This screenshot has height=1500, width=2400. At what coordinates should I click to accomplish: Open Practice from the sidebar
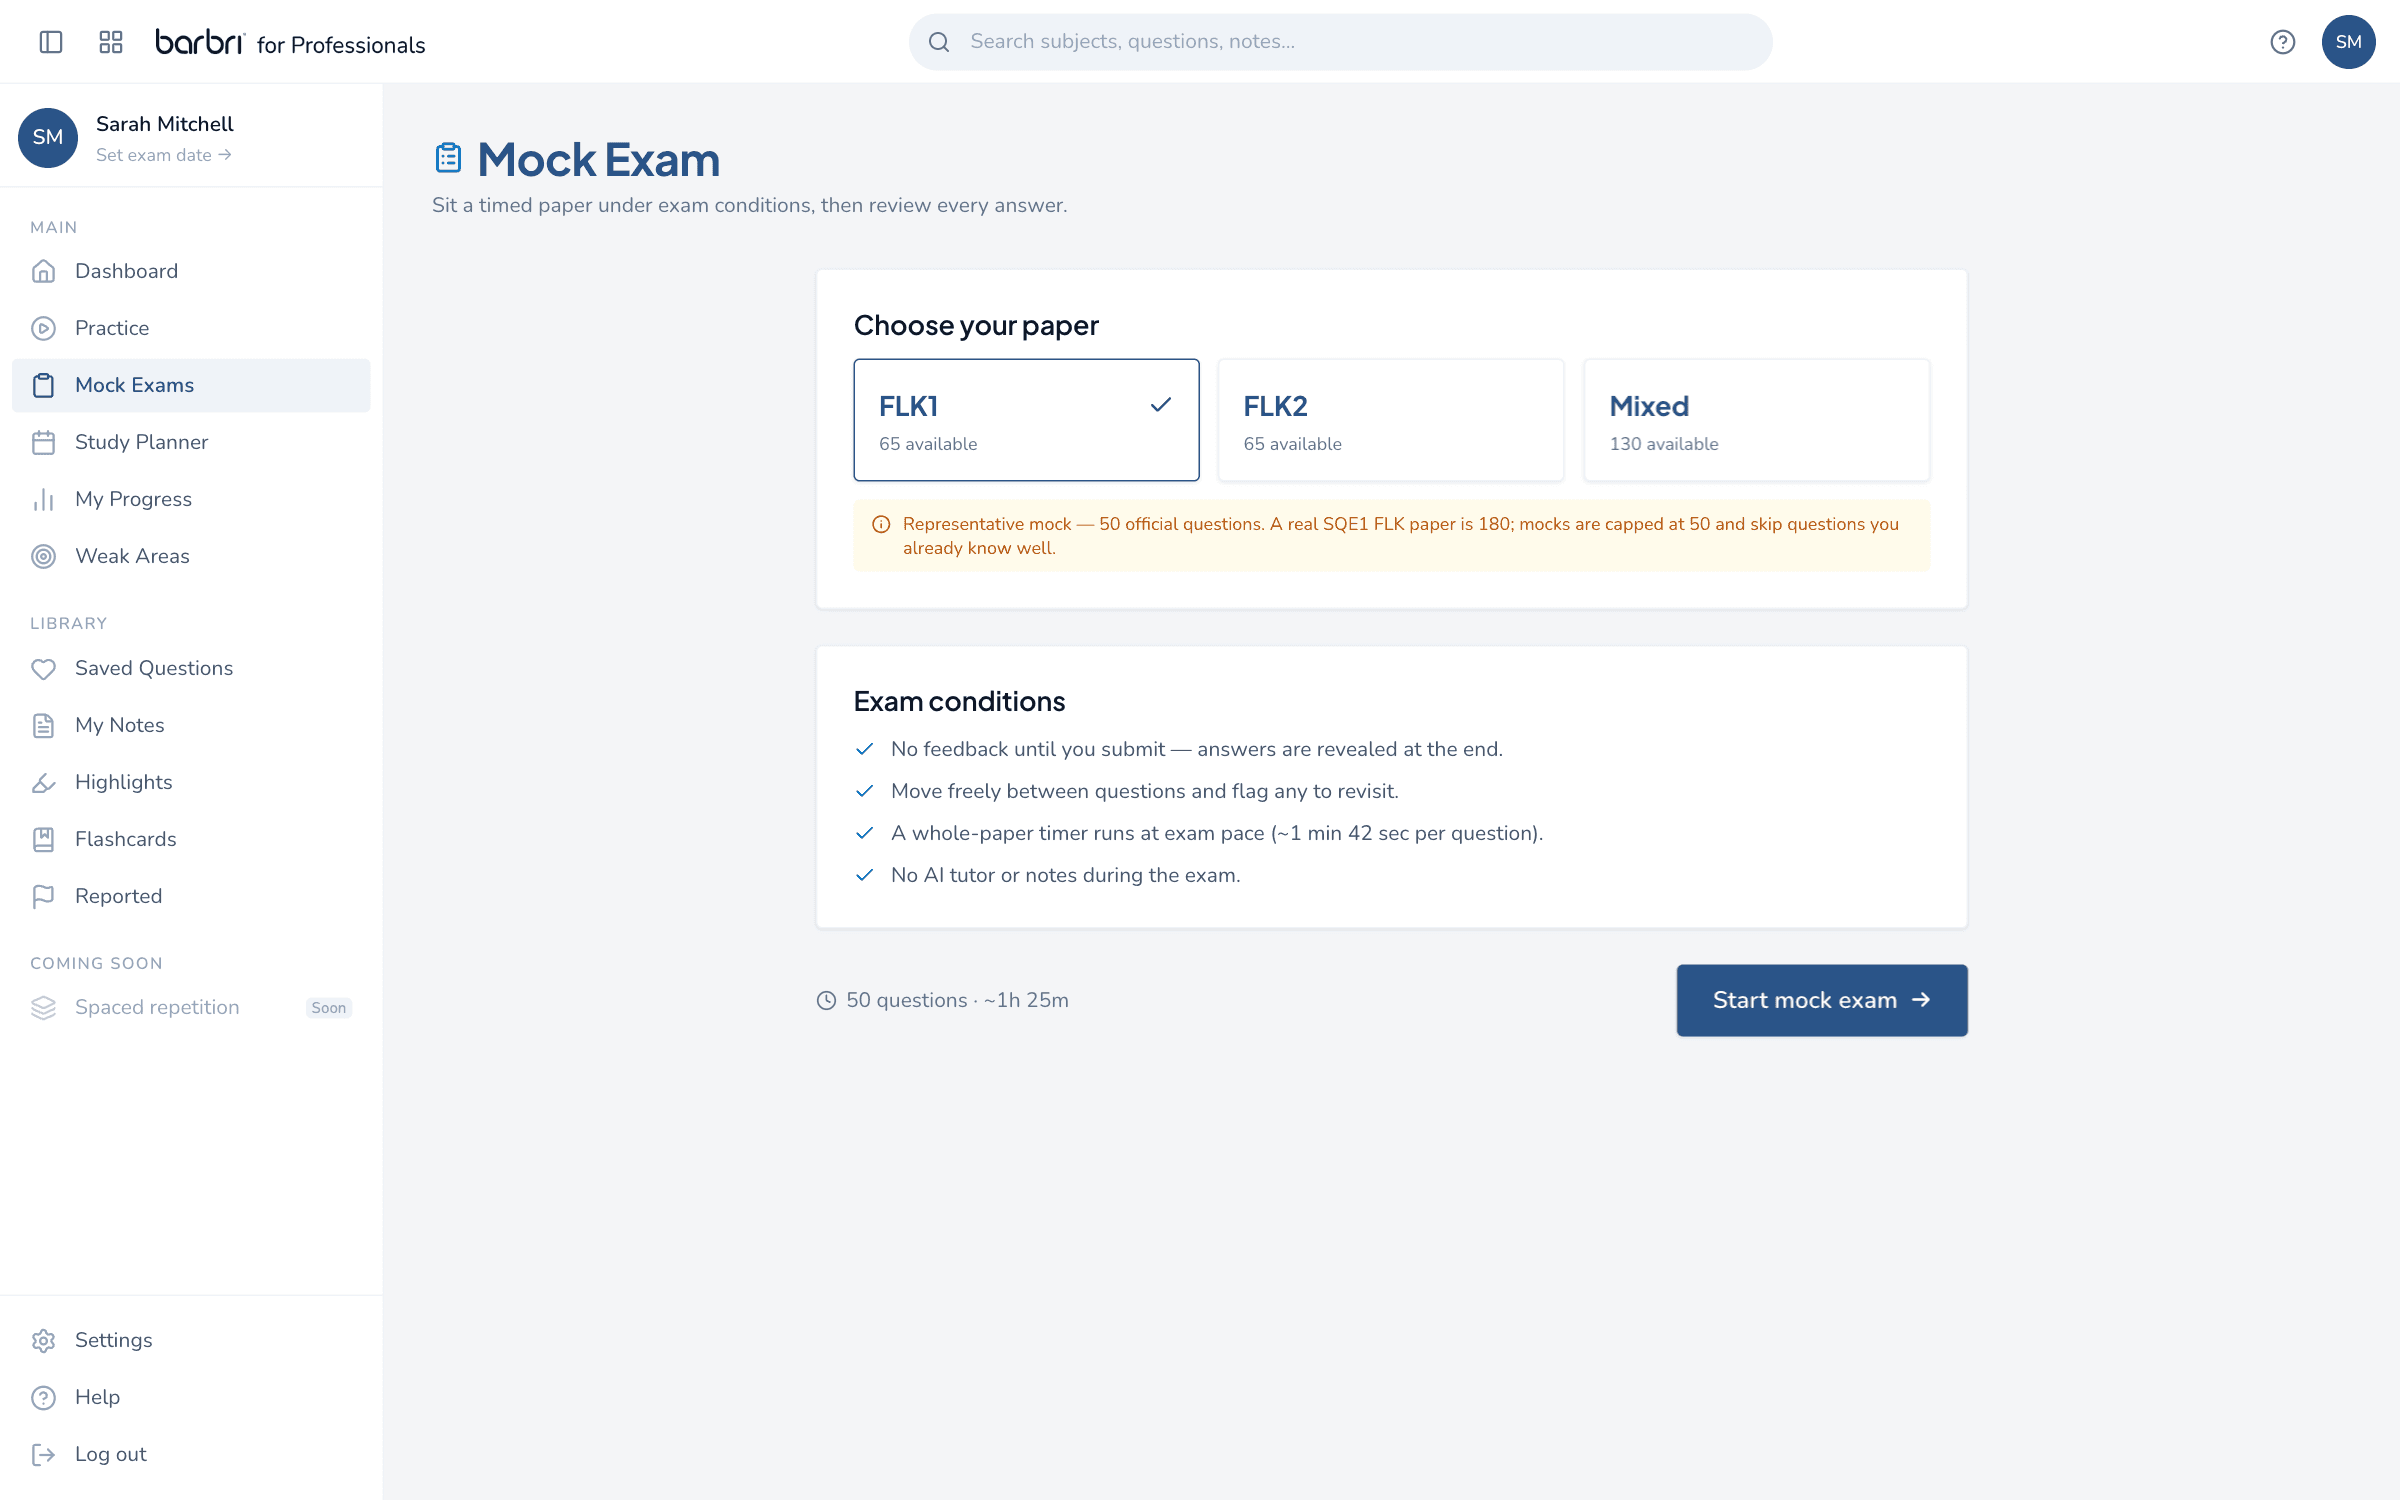point(191,328)
